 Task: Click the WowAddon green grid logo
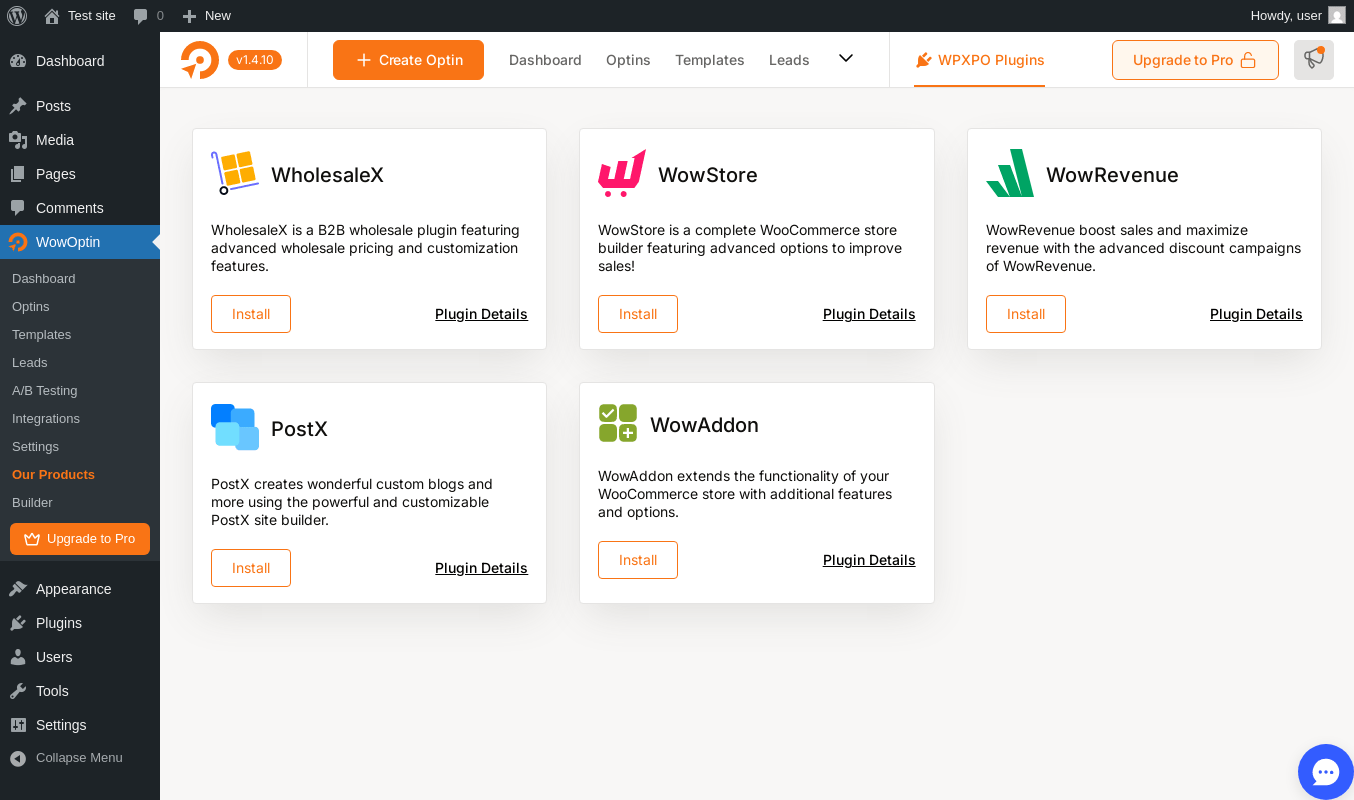pyautogui.click(x=618, y=423)
